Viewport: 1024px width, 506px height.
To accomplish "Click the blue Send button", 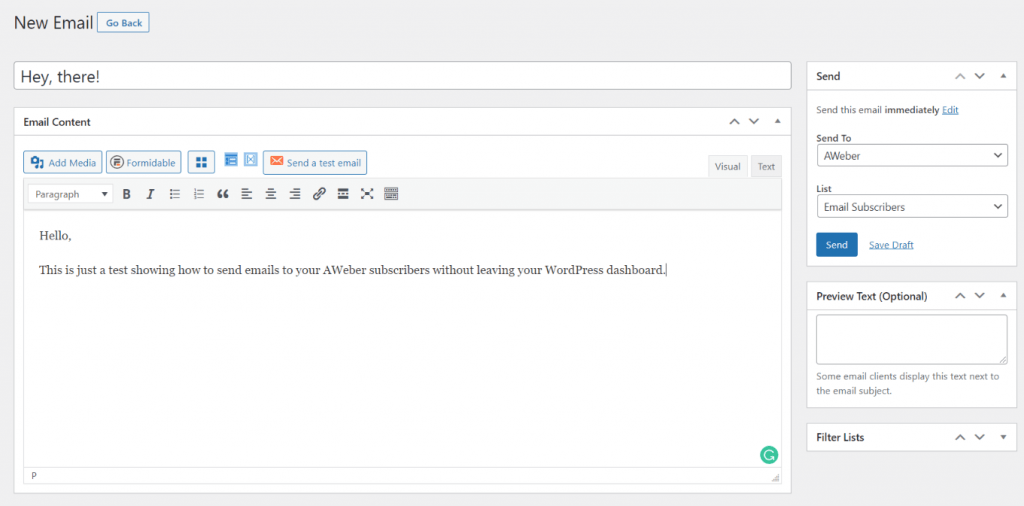I will point(837,245).
